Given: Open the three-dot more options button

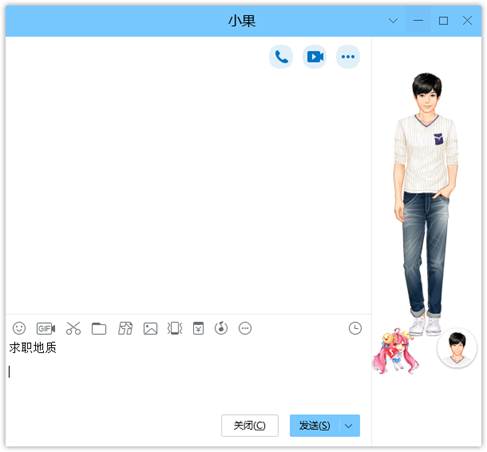Looking at the screenshot, I should click(348, 57).
